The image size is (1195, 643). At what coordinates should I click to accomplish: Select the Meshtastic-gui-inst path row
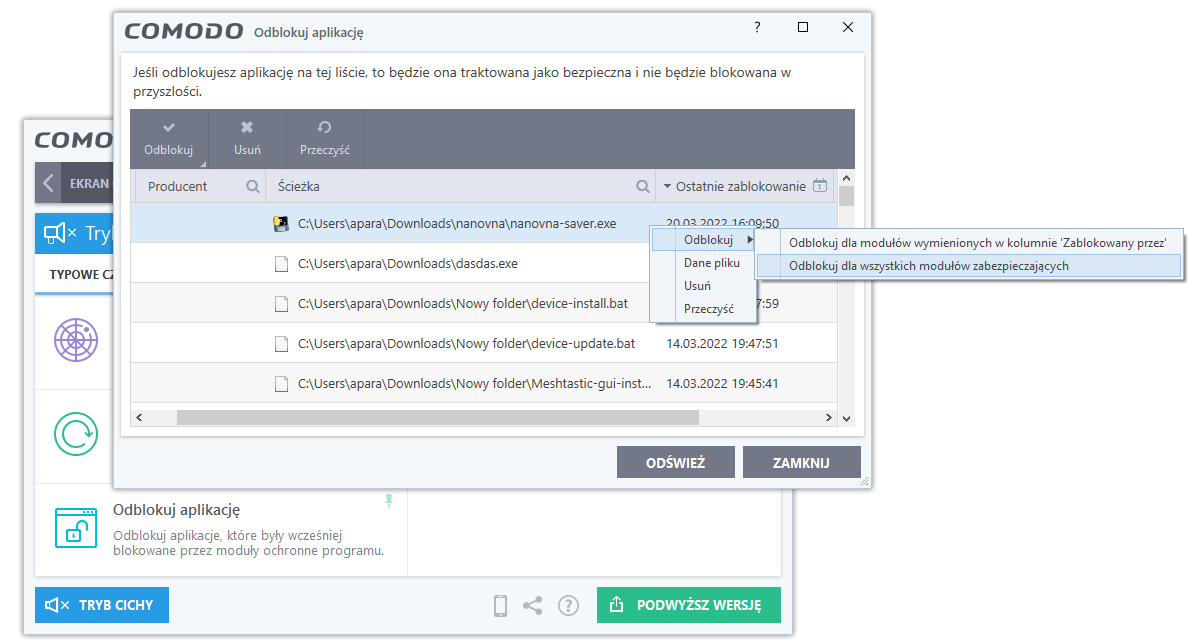[x=474, y=383]
